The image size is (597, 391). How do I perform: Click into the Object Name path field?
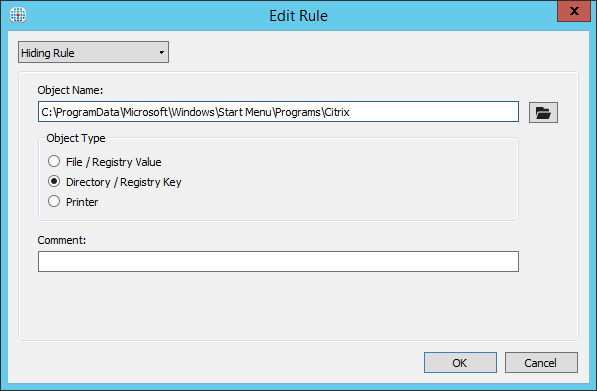(278, 112)
